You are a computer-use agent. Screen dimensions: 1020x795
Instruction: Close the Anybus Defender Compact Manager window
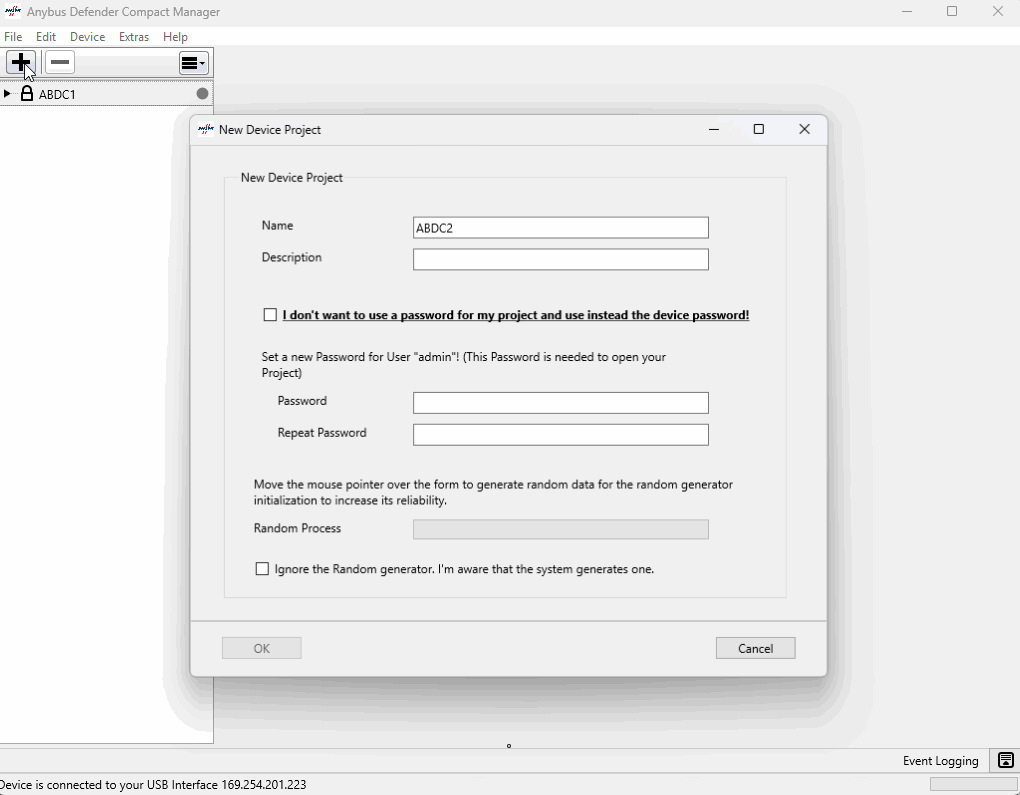[x=998, y=12]
